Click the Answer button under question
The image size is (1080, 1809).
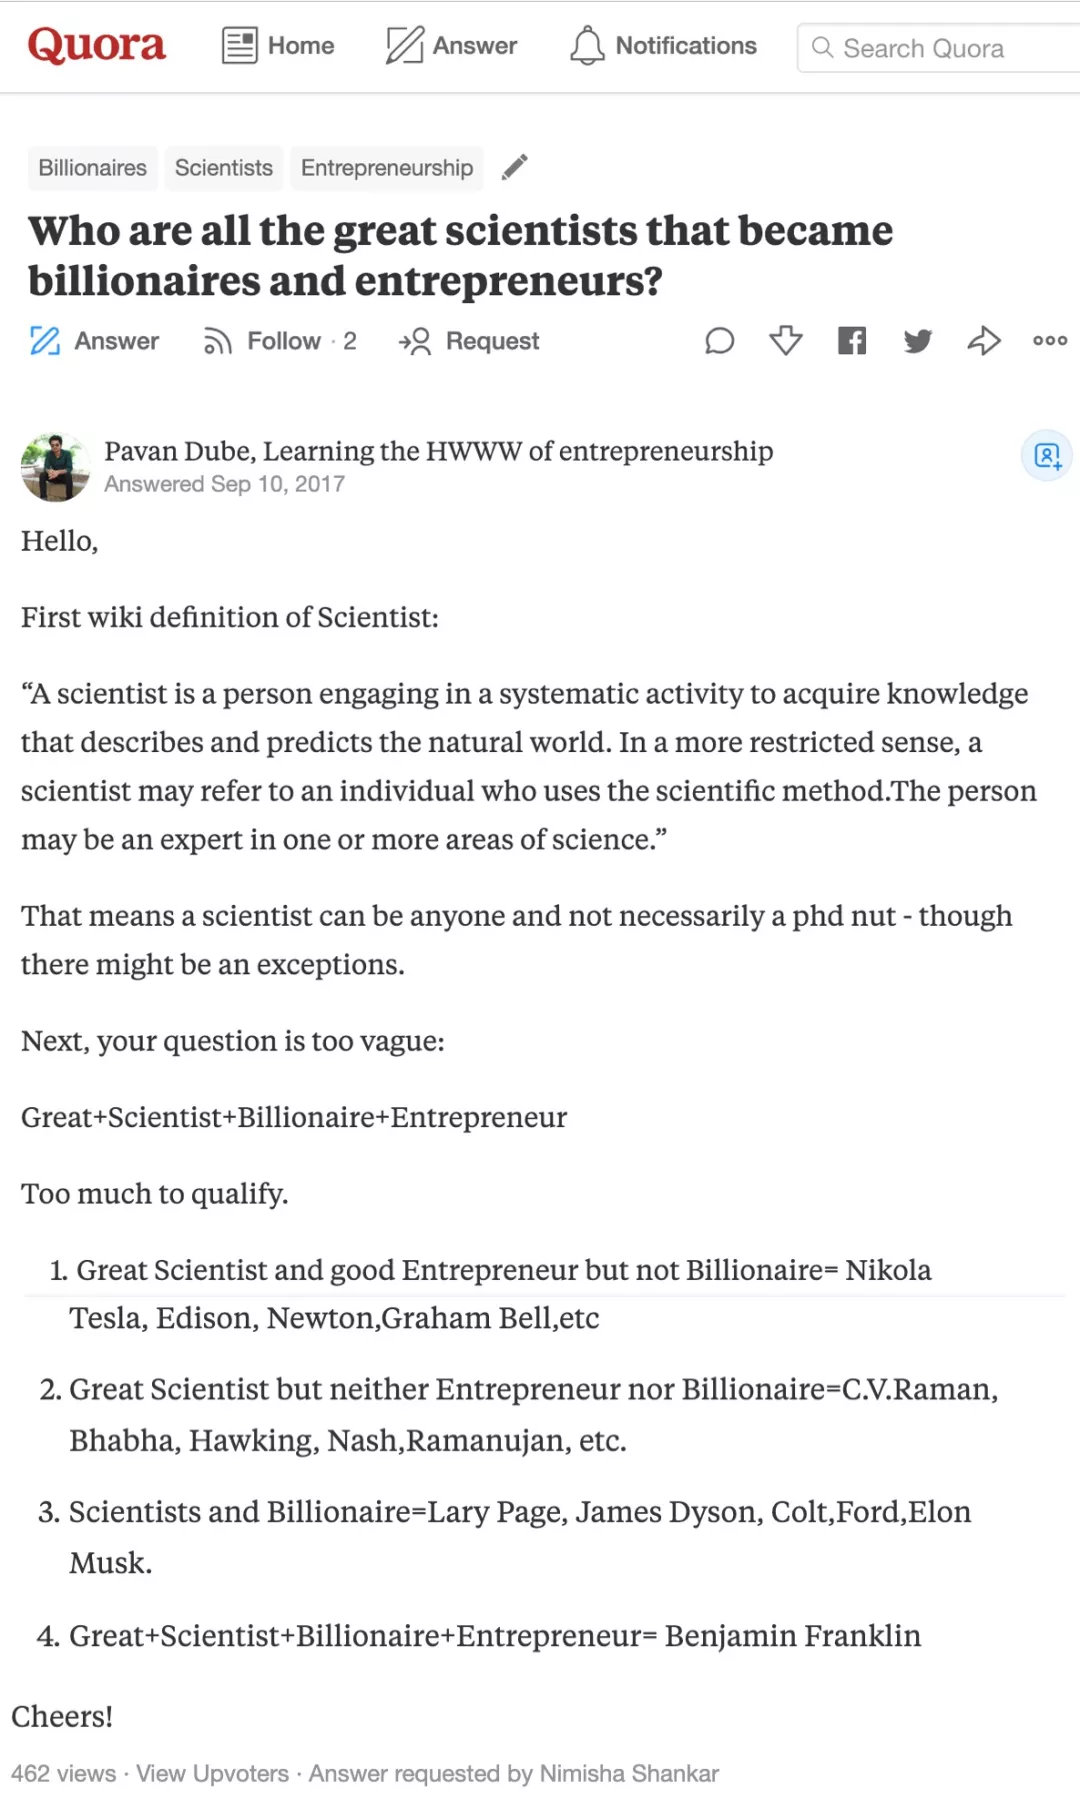[94, 341]
